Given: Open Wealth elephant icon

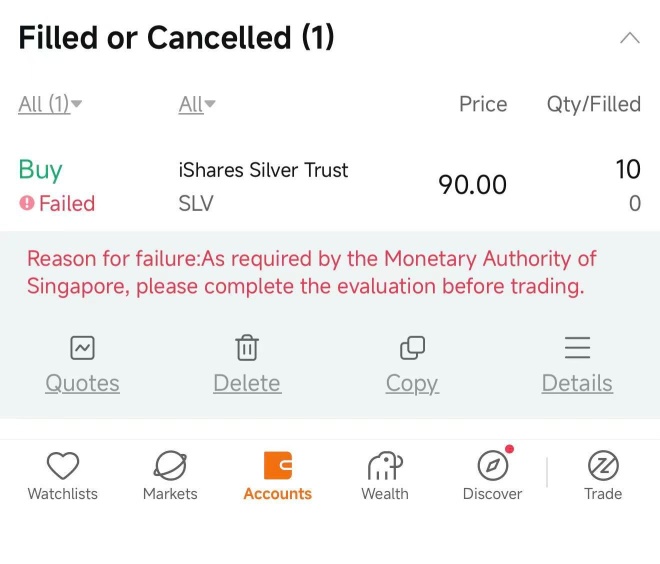Looking at the screenshot, I should point(385,466).
